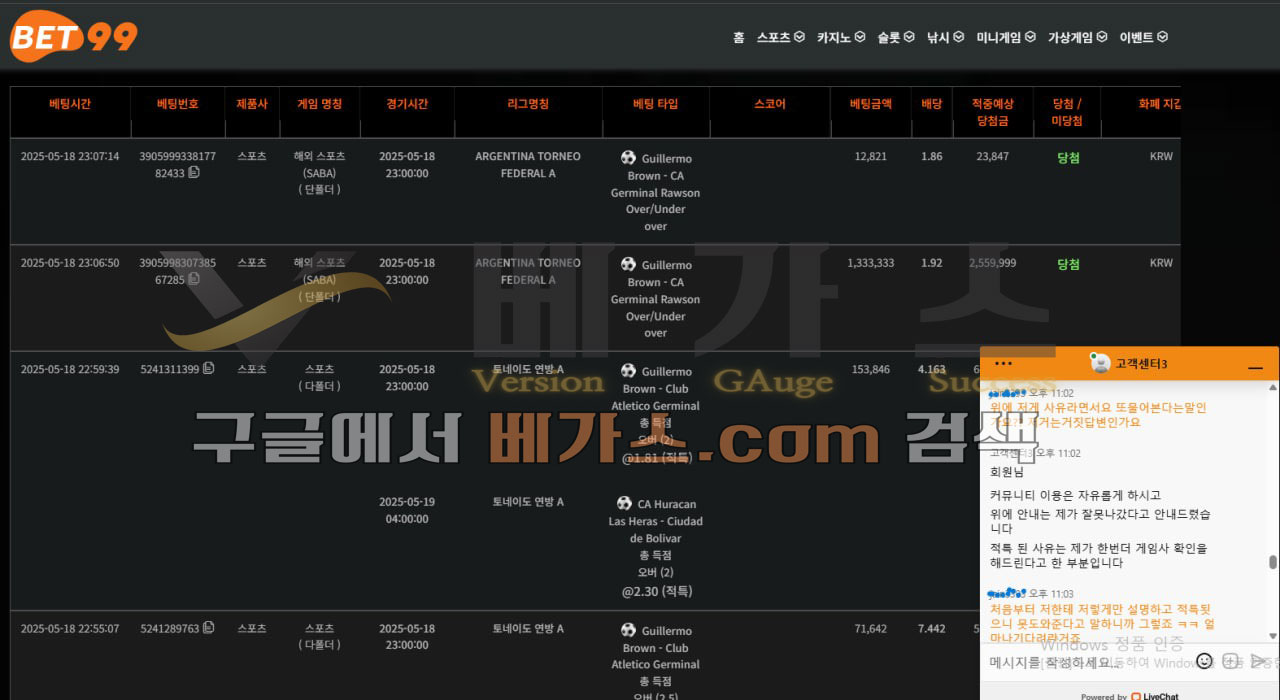Click the BET99 logo
The height and width of the screenshot is (700, 1280).
[x=74, y=36]
